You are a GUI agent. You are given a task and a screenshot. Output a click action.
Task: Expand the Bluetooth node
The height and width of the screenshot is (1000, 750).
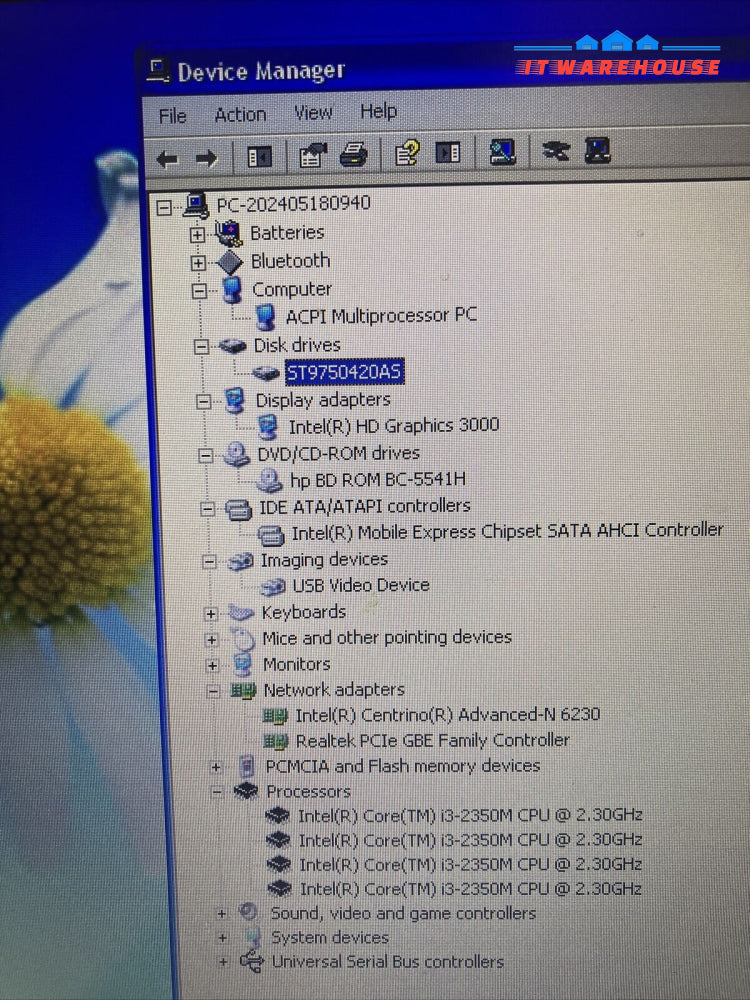coord(198,262)
